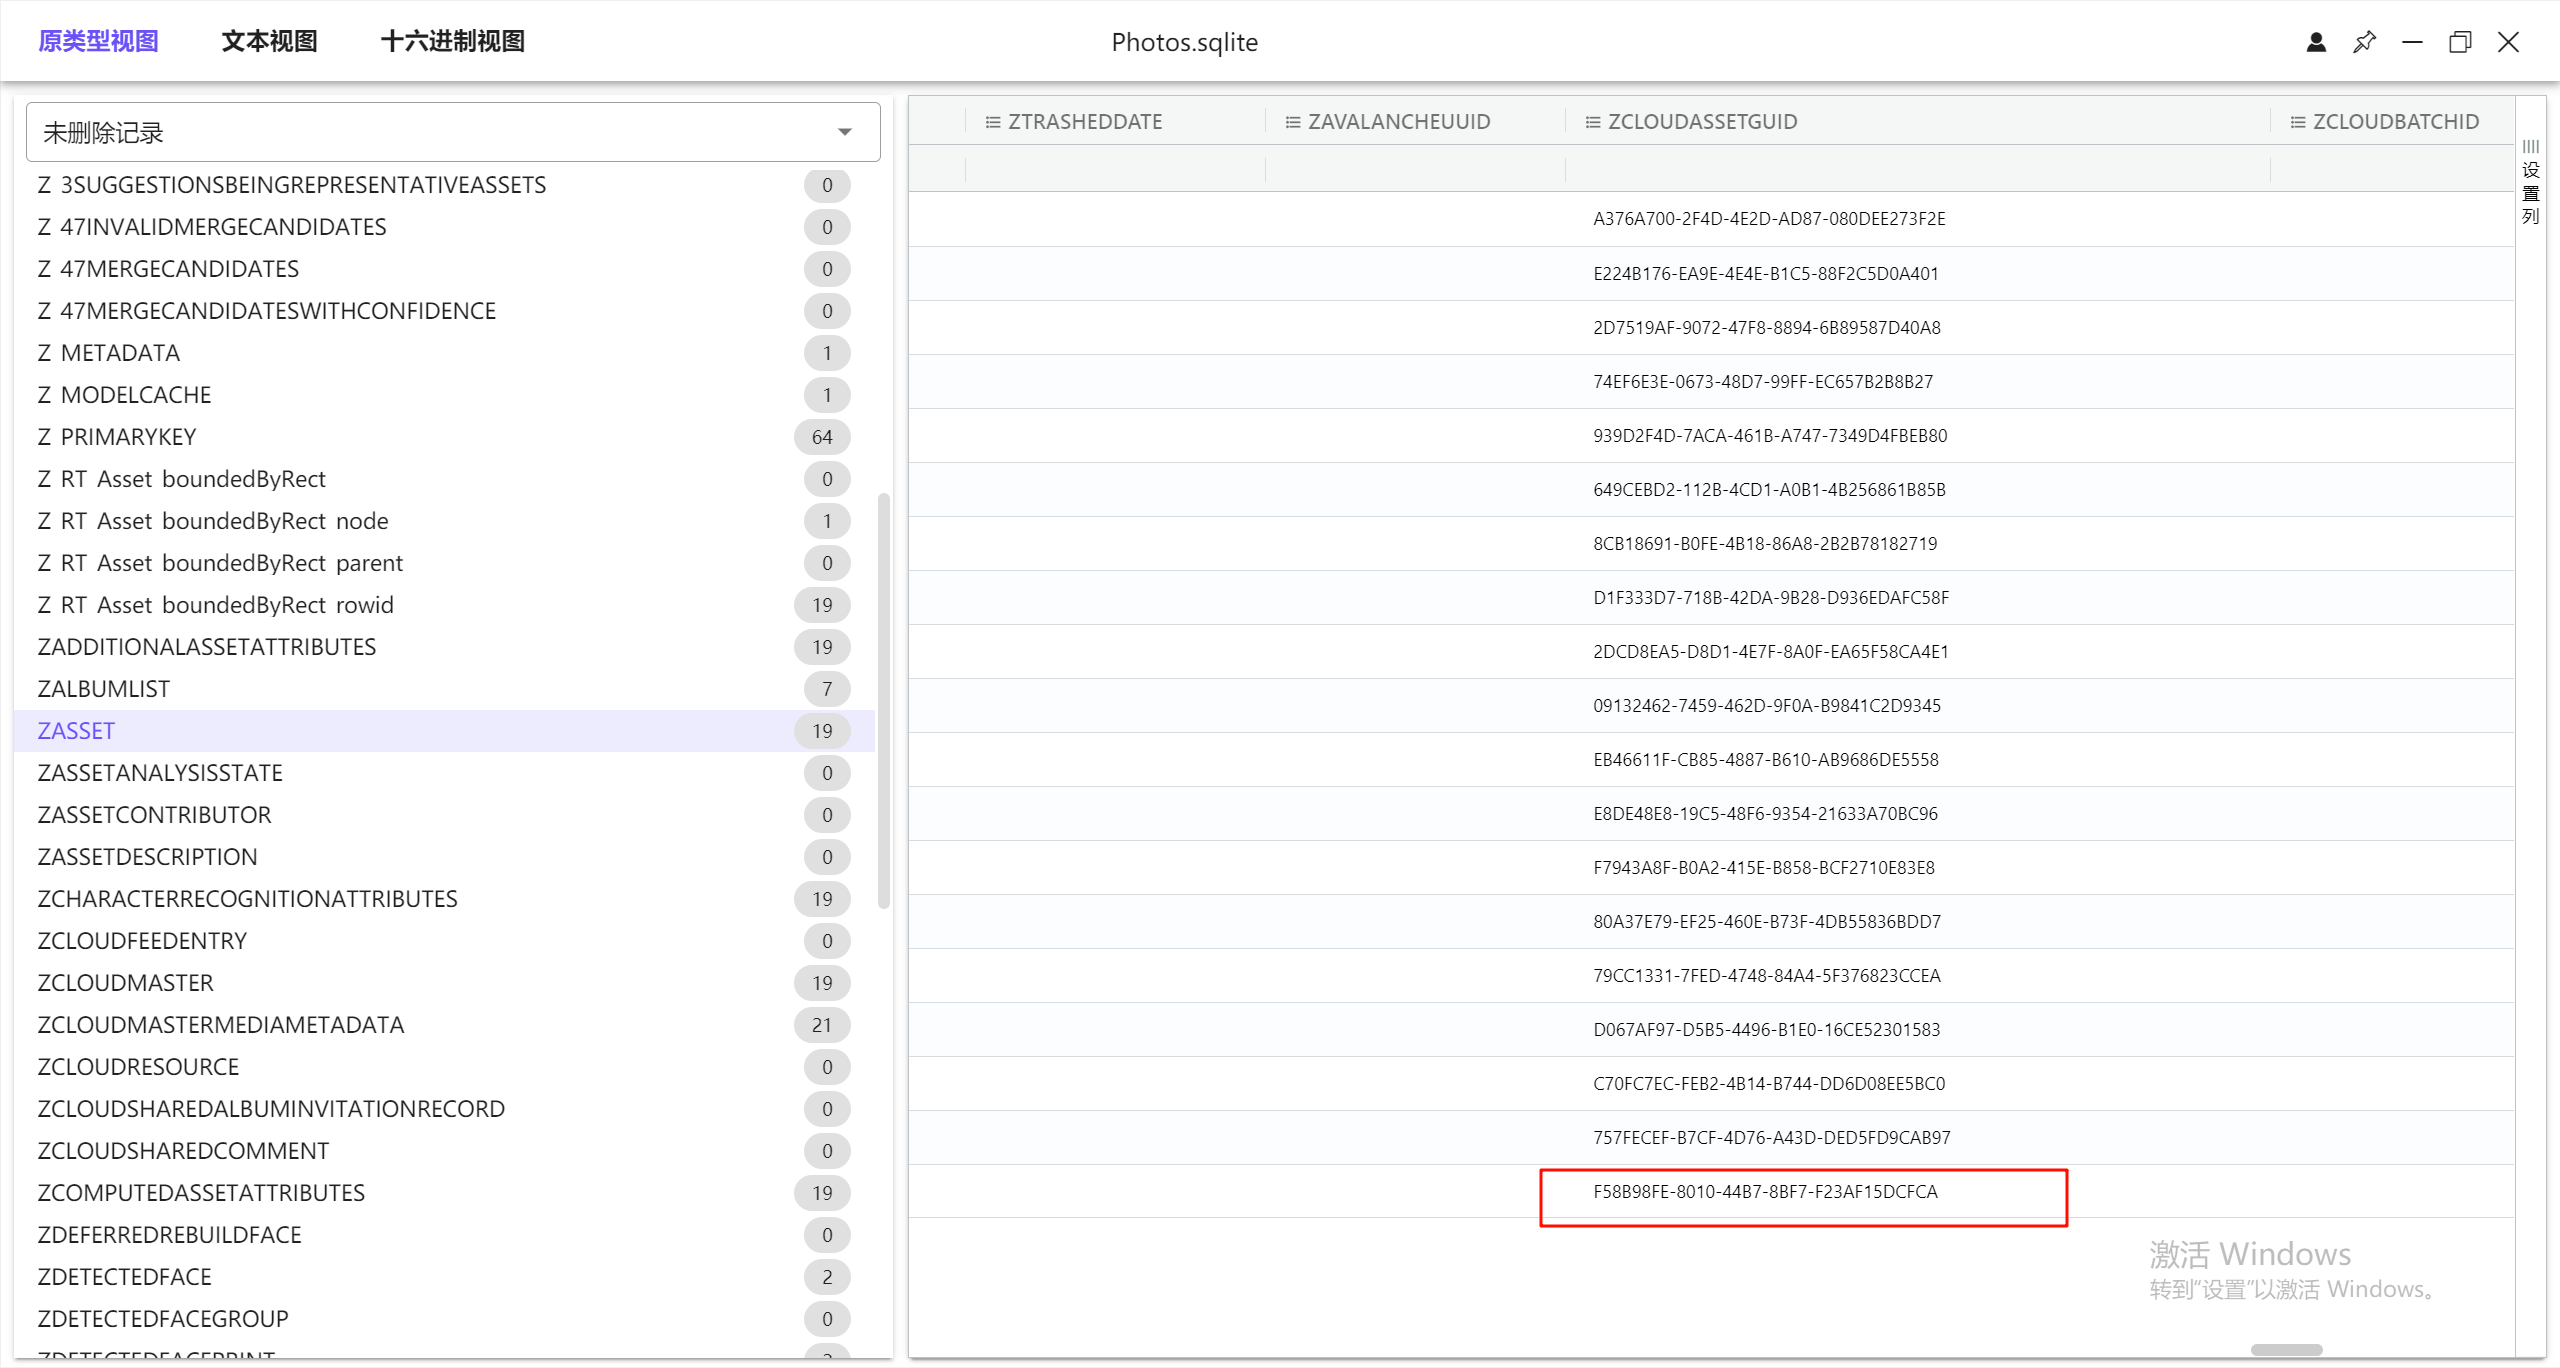Click the ZTRASHEDDATE filter input field
The height and width of the screenshot is (1368, 2560).
pyautogui.click(x=1114, y=169)
